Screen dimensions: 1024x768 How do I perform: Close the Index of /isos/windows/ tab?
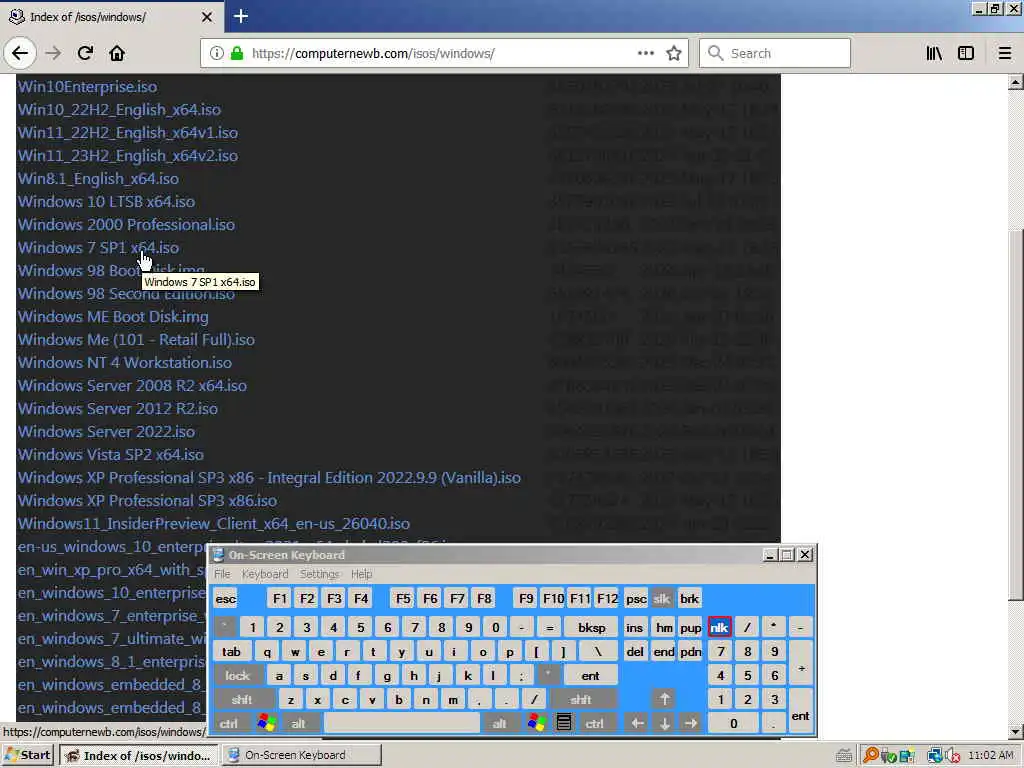click(x=207, y=17)
